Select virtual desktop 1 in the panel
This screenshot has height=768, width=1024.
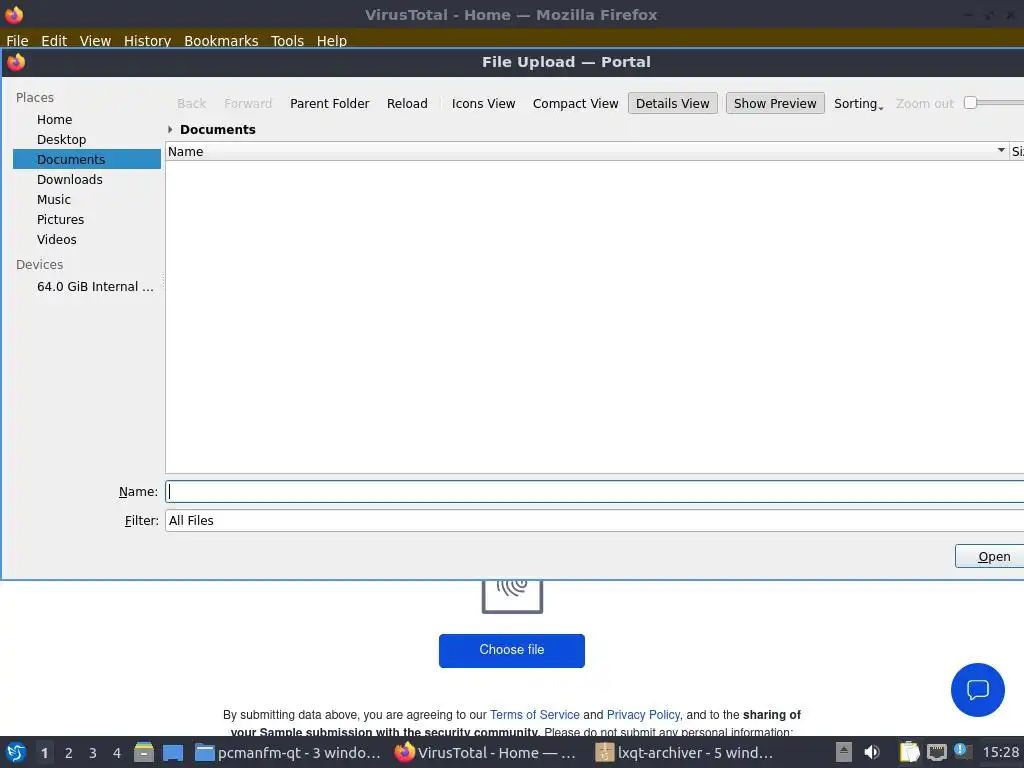[x=44, y=753]
